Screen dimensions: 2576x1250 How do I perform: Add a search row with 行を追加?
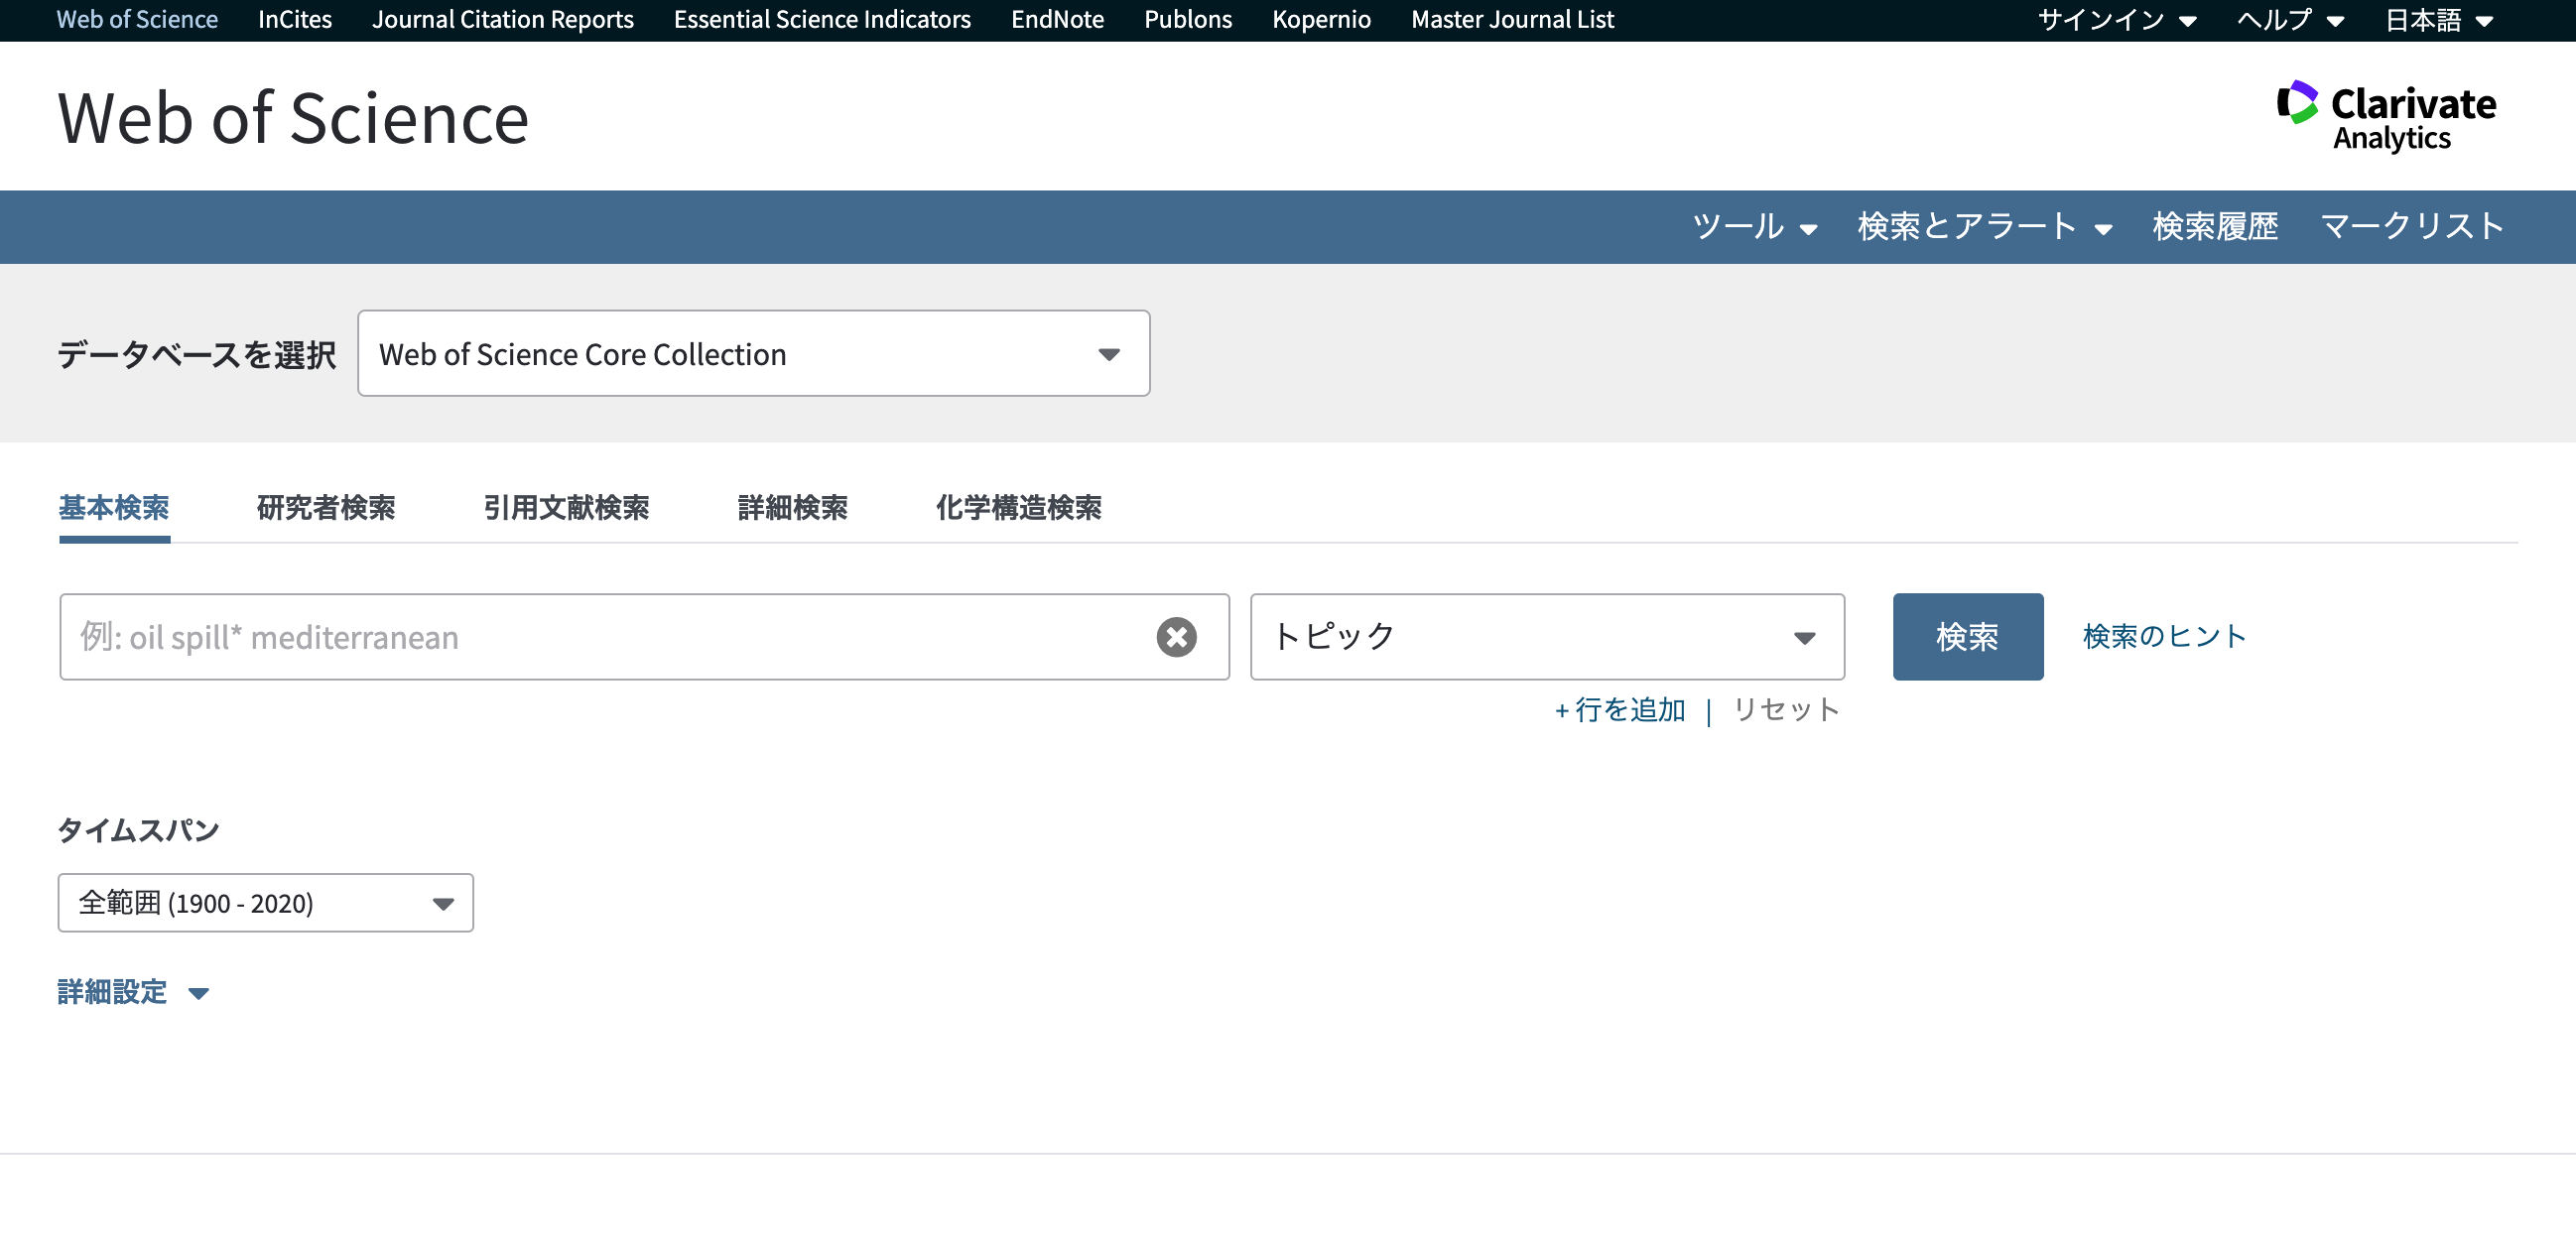point(1620,710)
